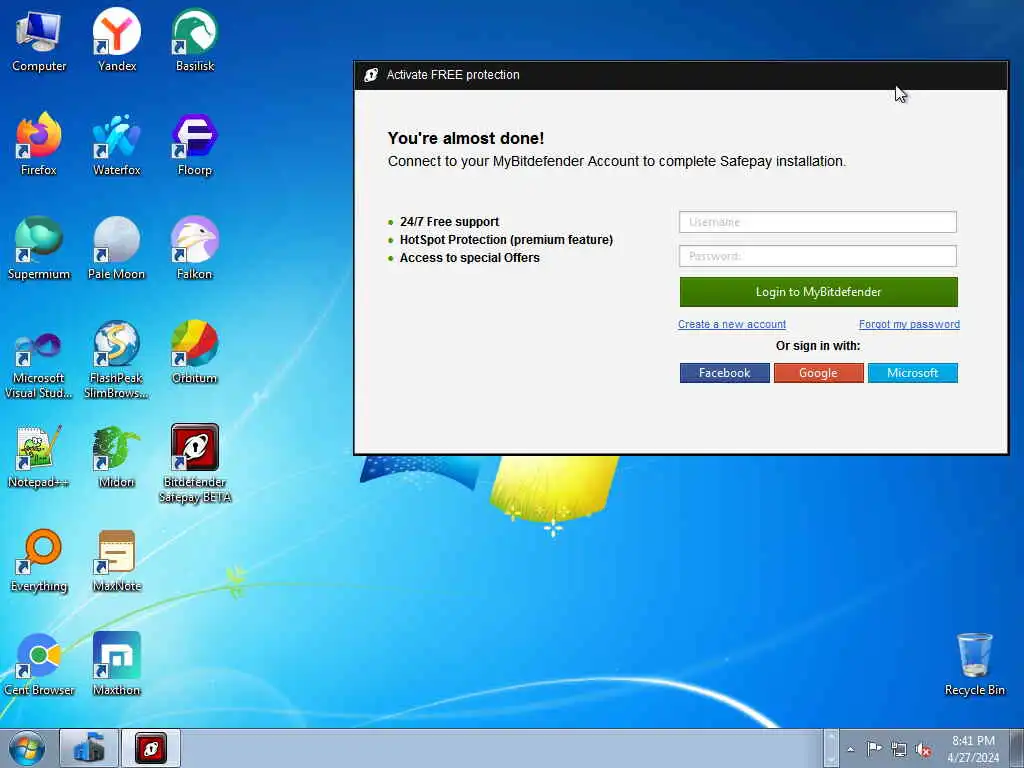Click the Login to MyBitdefender button
The image size is (1024, 768).
[x=818, y=292]
